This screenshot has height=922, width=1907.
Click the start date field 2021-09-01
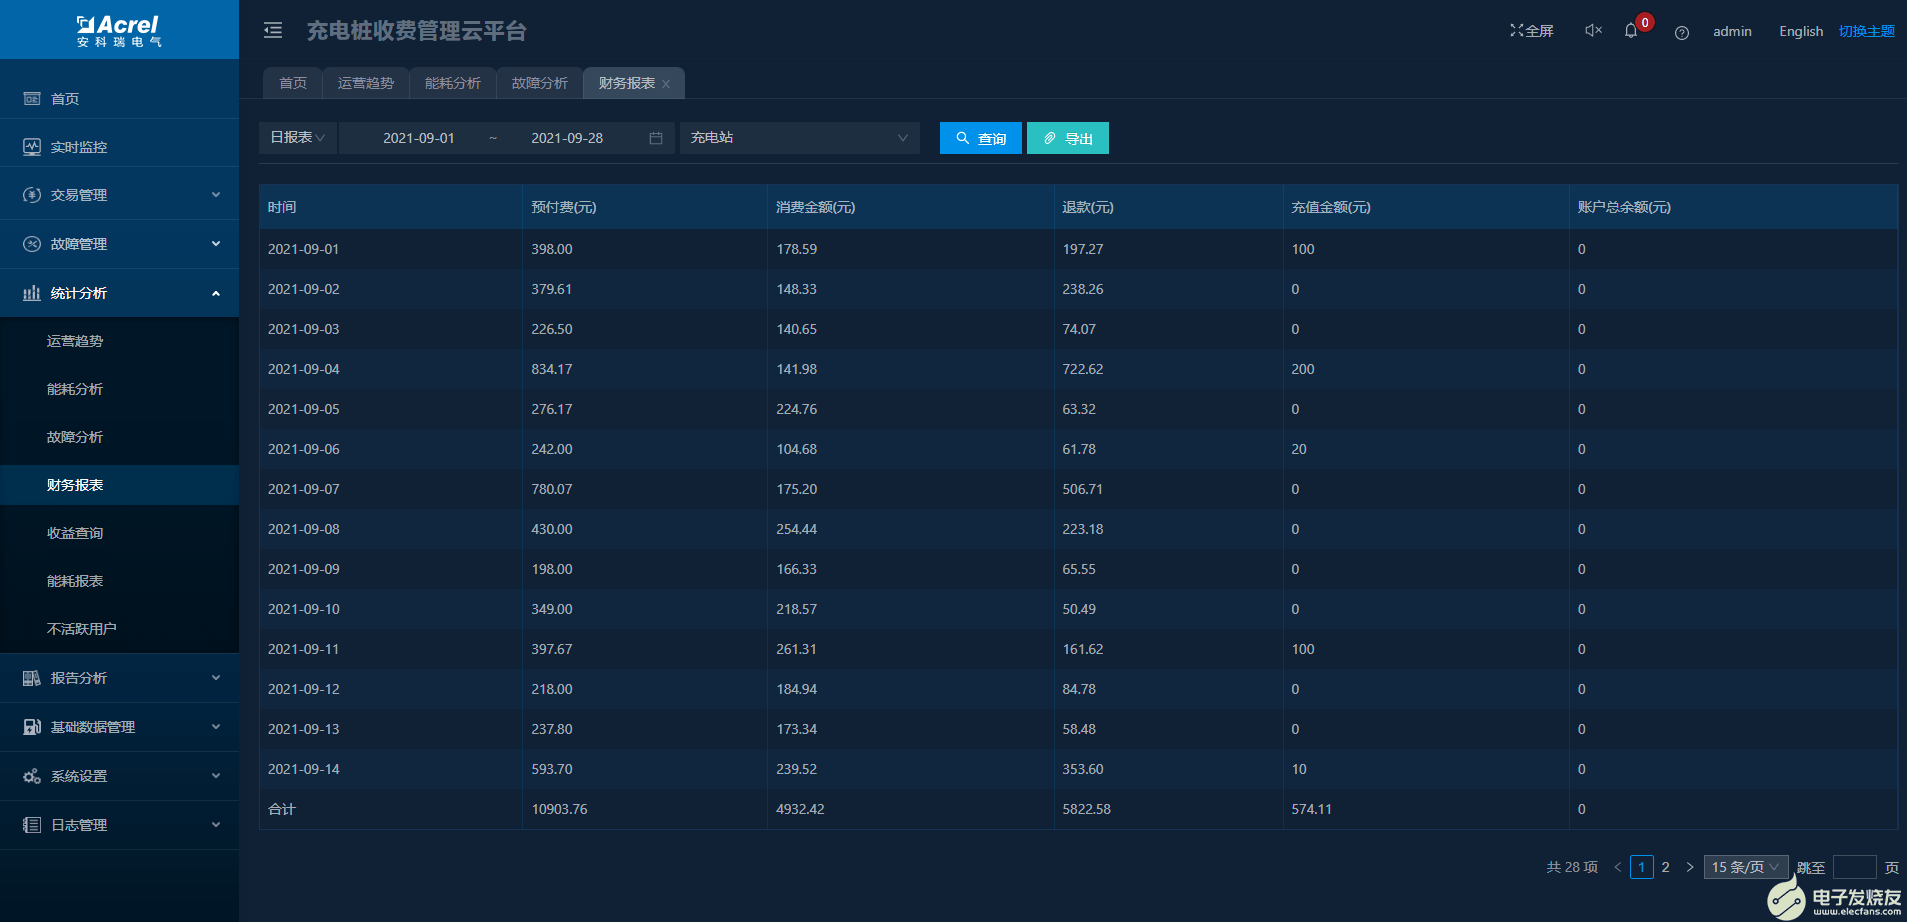pos(419,138)
